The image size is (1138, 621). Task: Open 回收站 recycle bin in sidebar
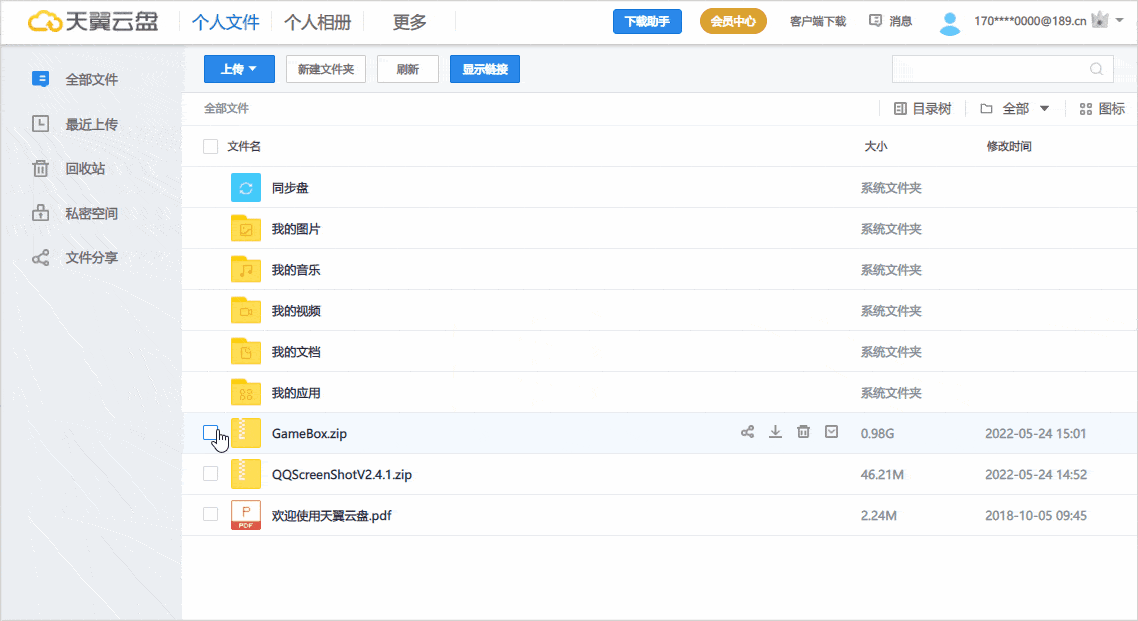tap(84, 168)
